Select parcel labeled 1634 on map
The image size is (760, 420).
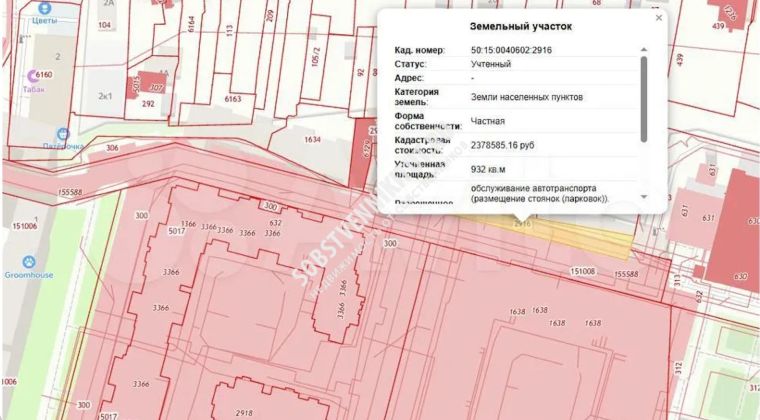point(312,140)
